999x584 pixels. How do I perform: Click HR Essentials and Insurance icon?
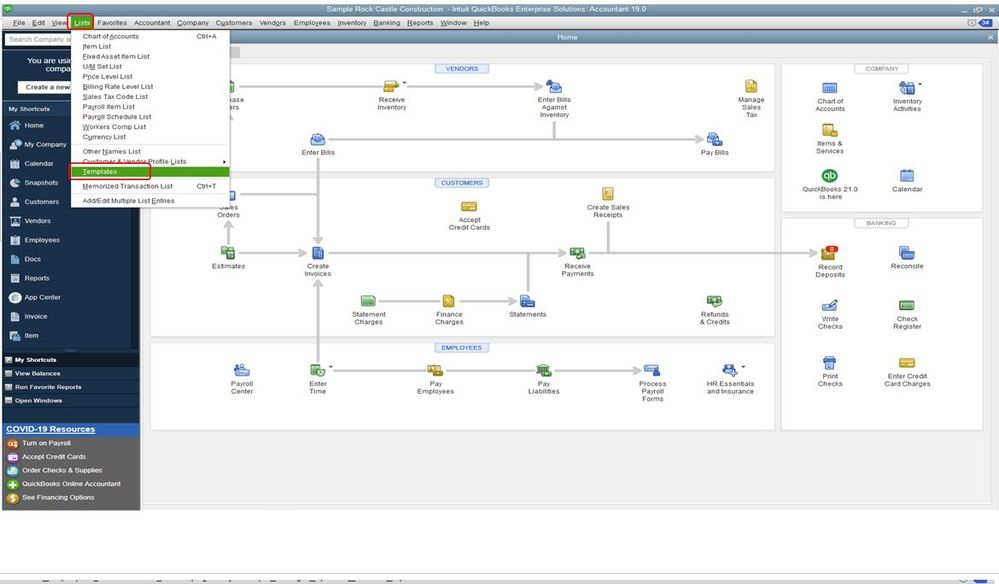[x=729, y=371]
